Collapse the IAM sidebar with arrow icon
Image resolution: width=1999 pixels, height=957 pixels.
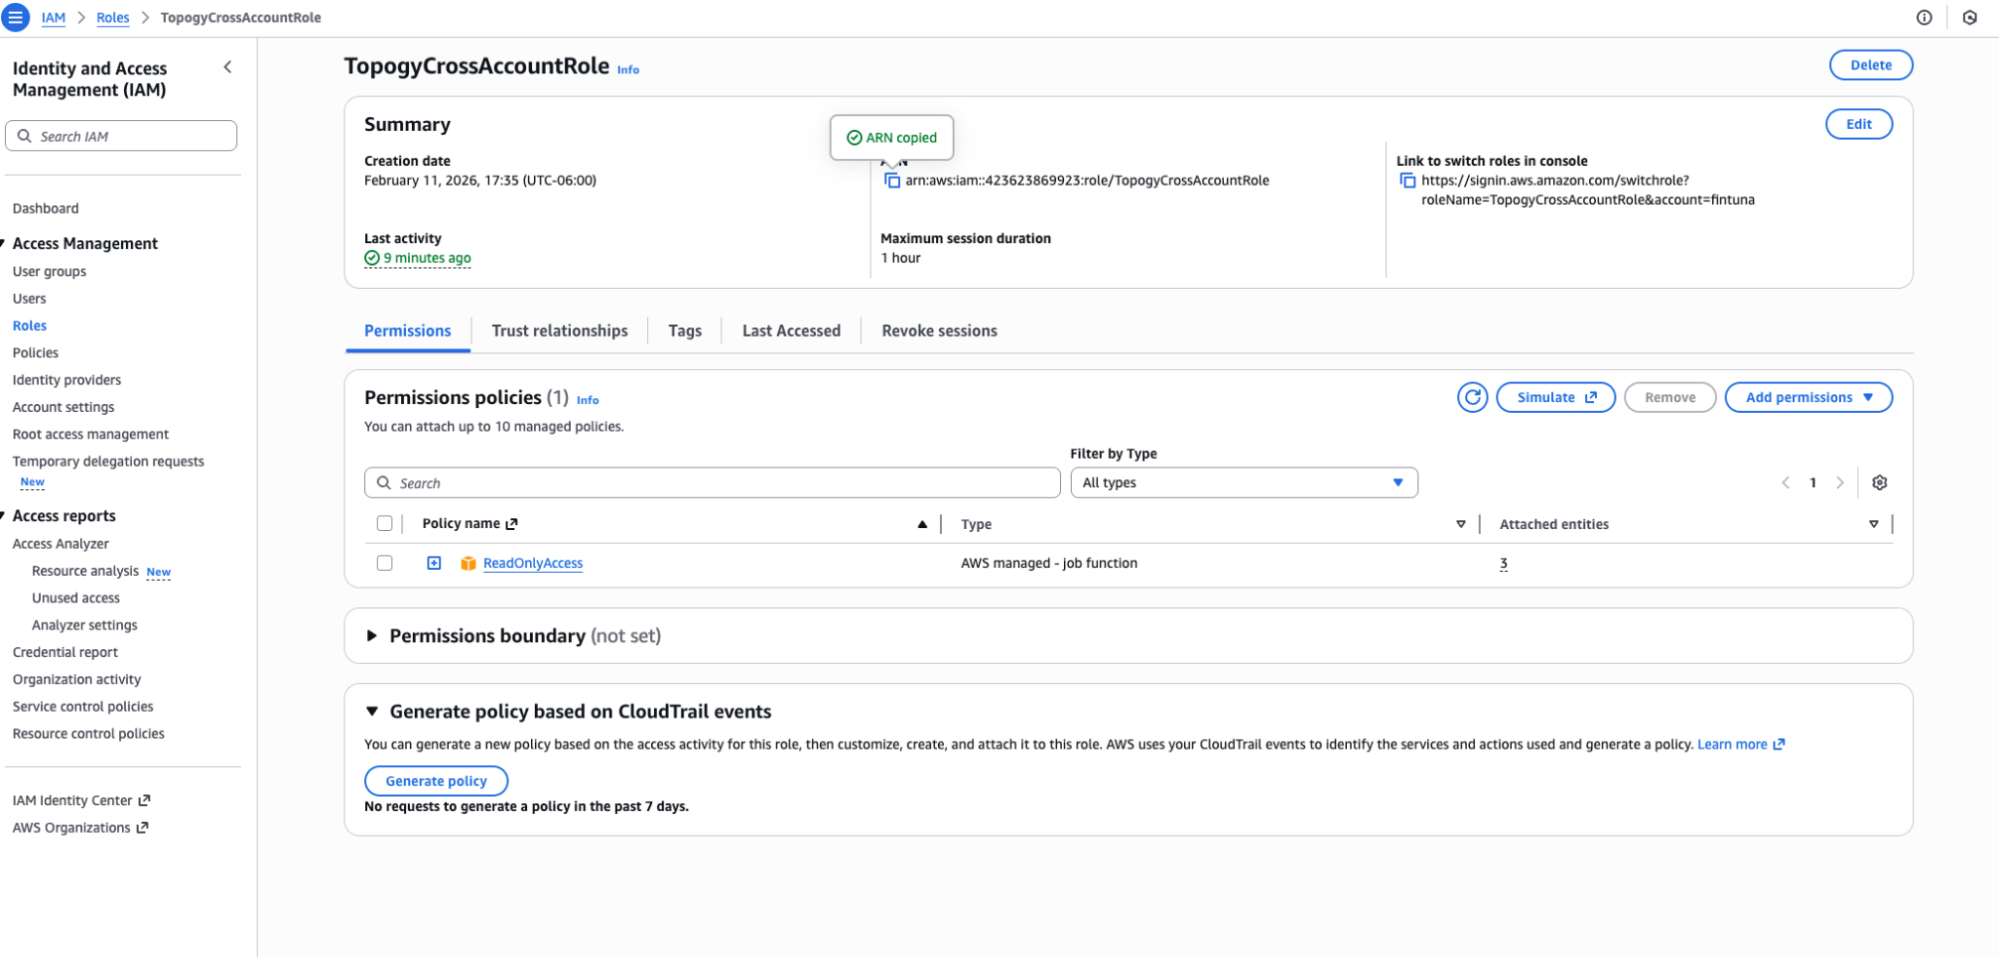228,67
